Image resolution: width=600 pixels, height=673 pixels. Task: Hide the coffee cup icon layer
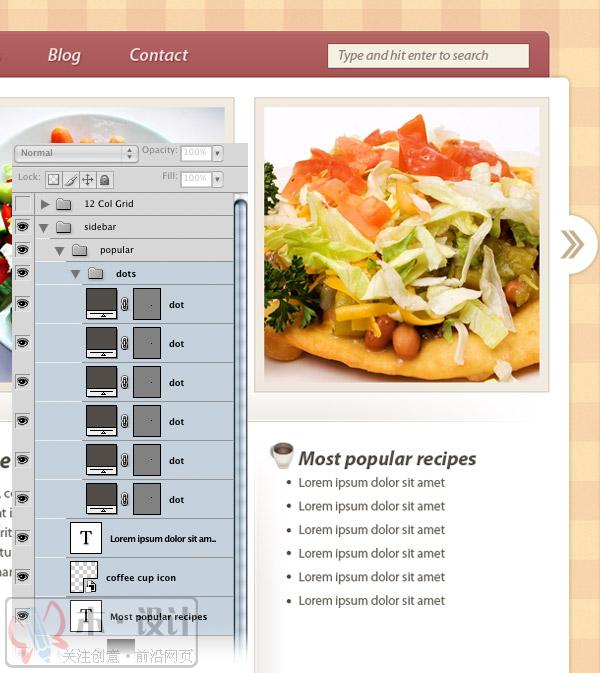pyautogui.click(x=23, y=576)
